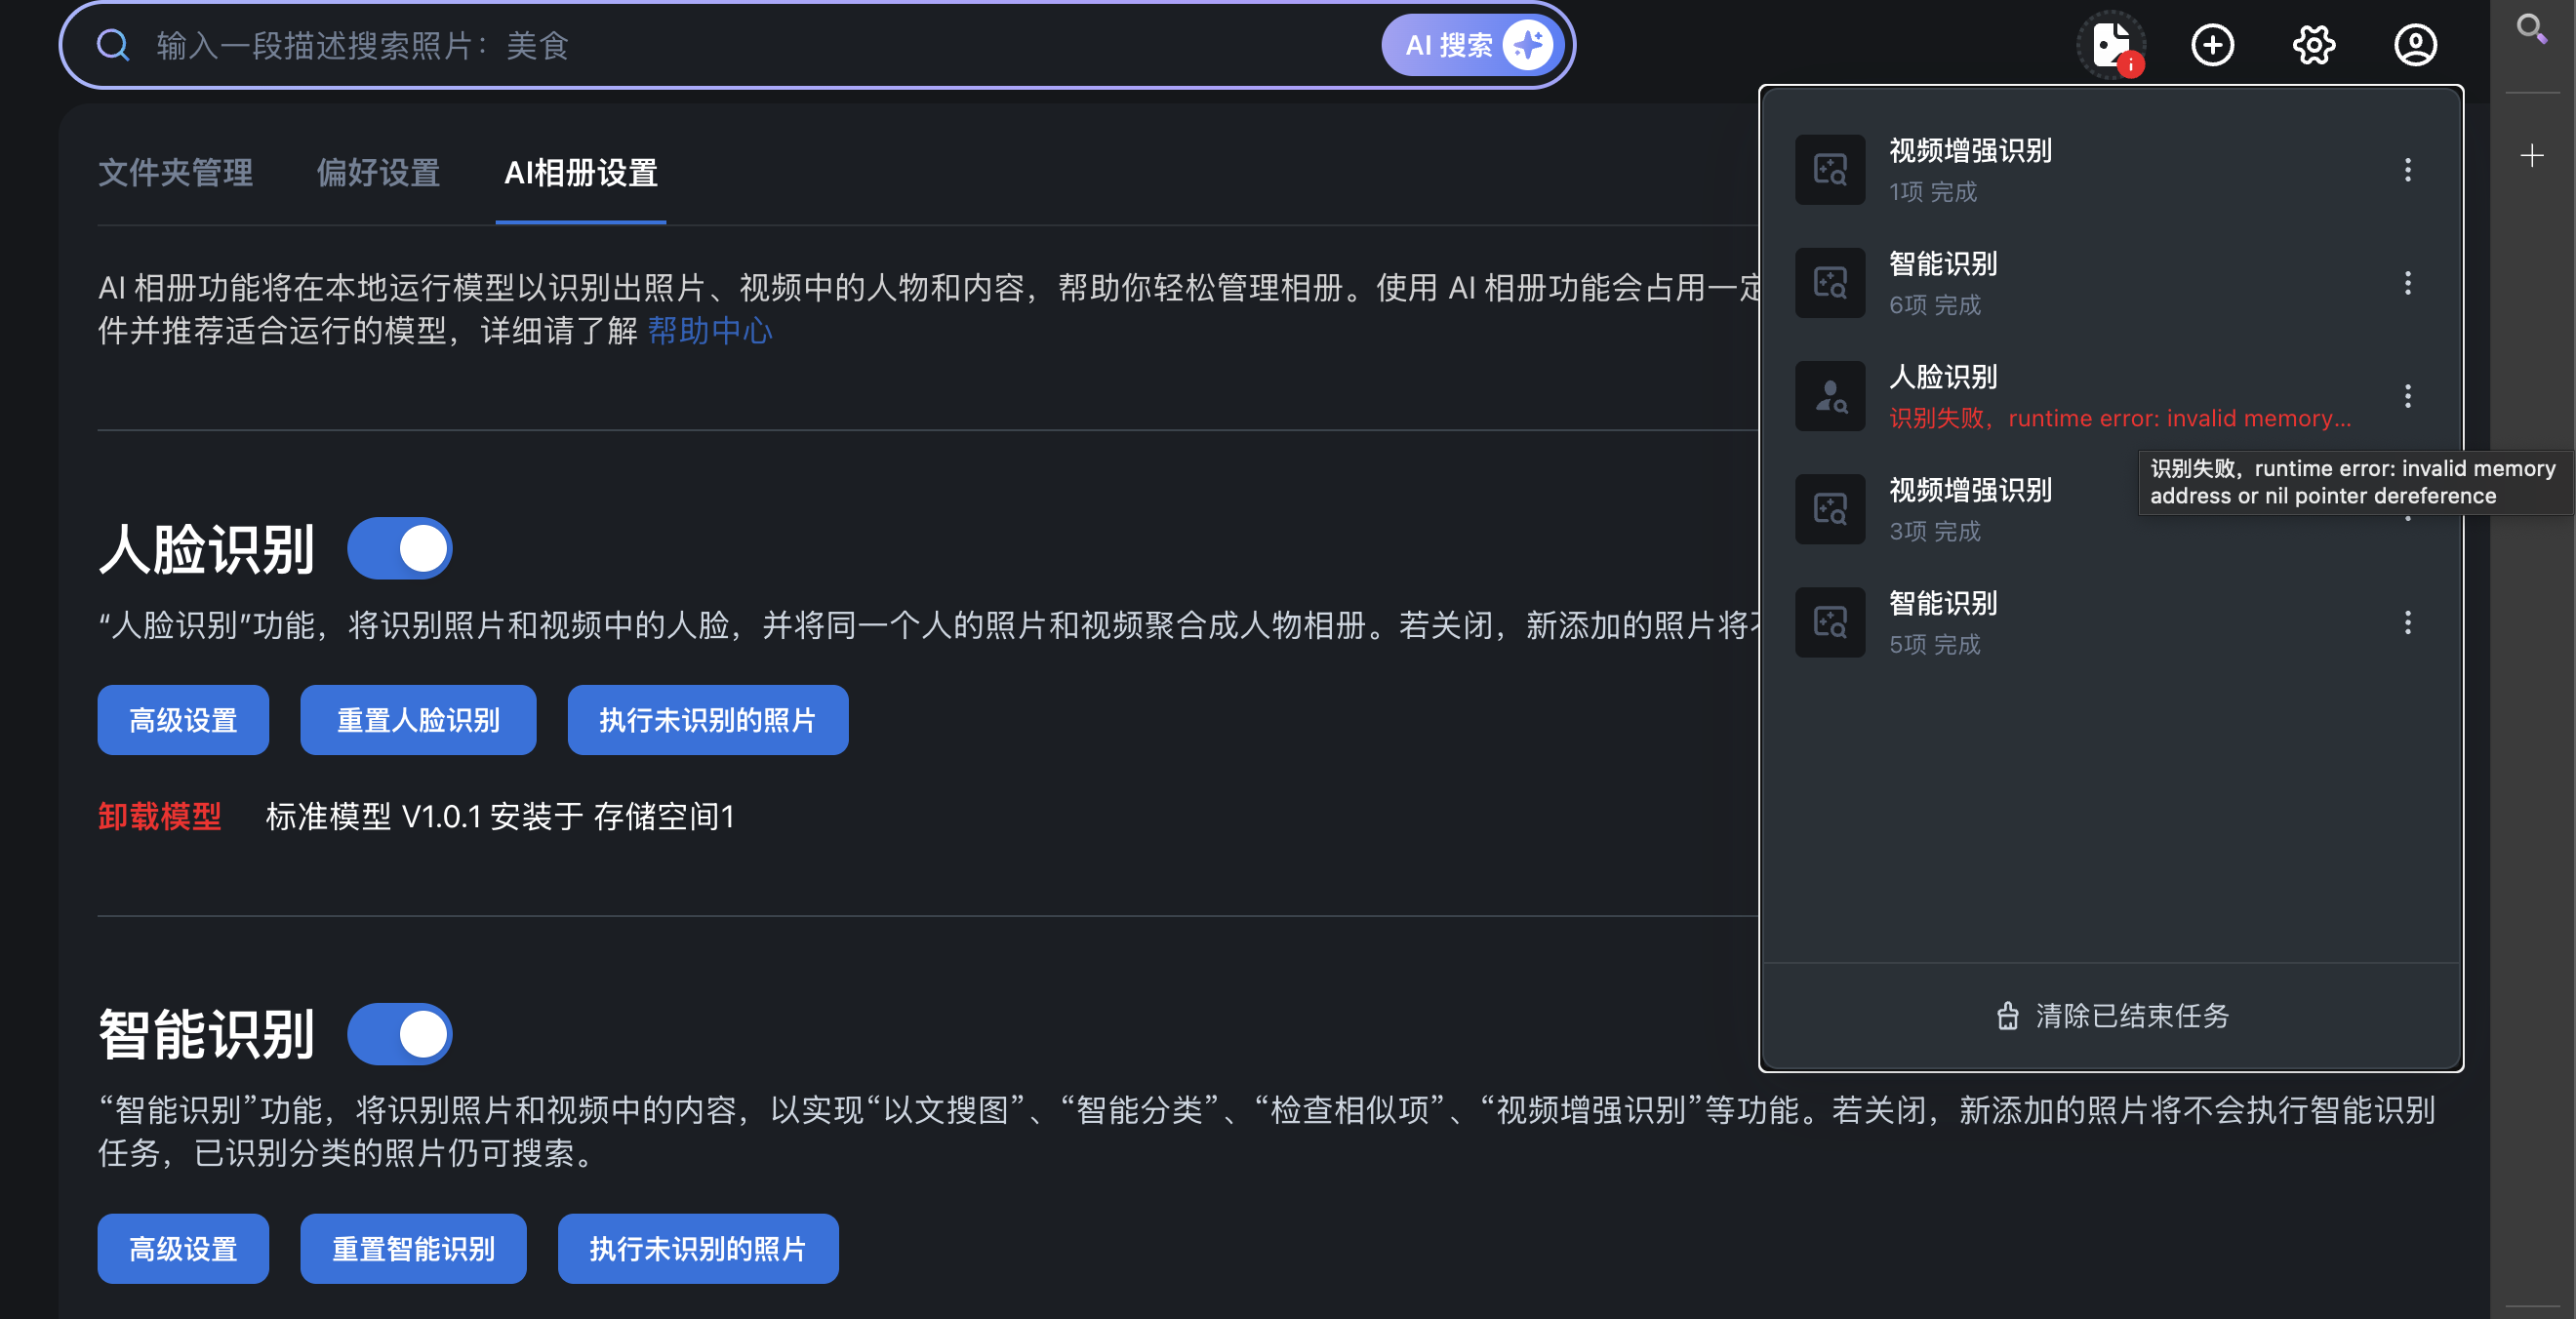Click the add (plus circle) icon in header
This screenshot has width=2576, height=1319.
pyautogui.click(x=2212, y=45)
